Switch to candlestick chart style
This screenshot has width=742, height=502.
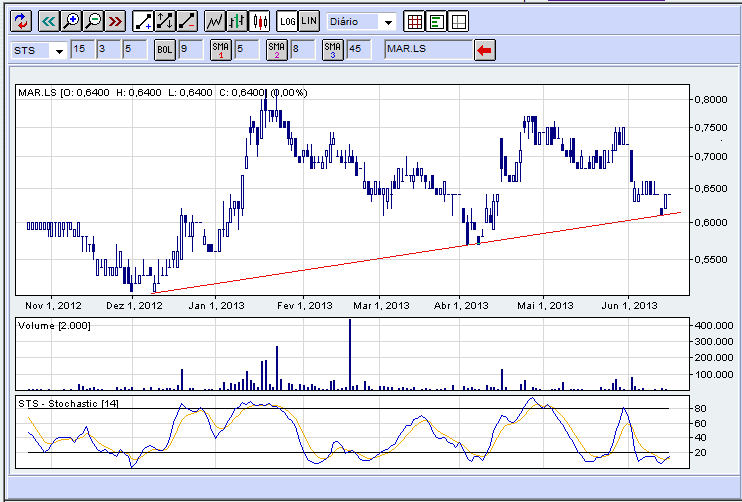click(x=259, y=21)
